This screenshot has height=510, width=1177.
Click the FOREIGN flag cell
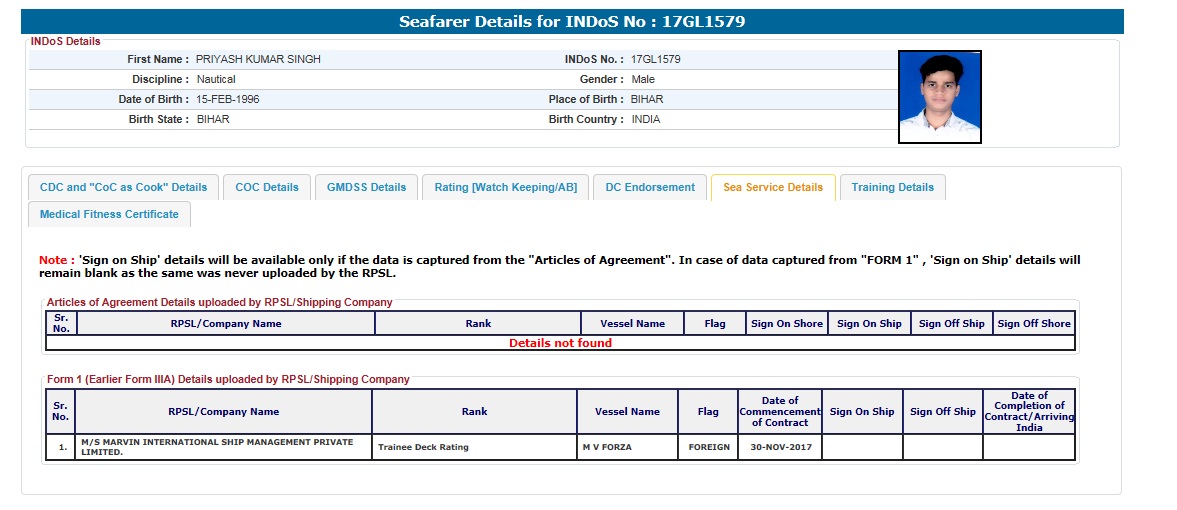(x=708, y=447)
